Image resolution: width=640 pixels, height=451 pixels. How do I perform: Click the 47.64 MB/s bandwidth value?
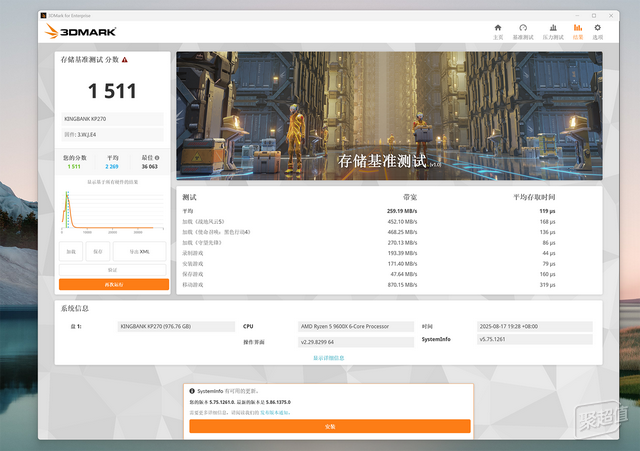(404, 274)
